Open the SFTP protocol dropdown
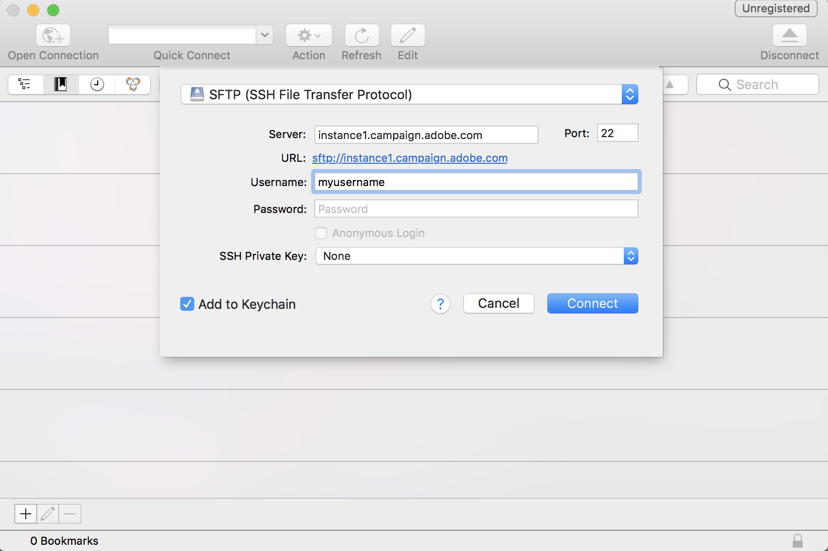The width and height of the screenshot is (828, 551). (x=409, y=95)
